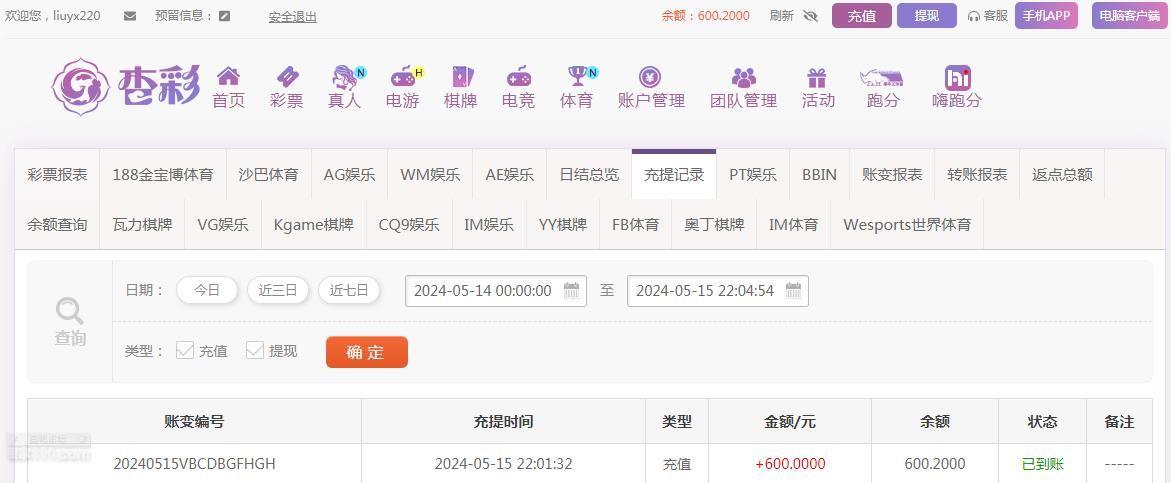Open 账户管理 account icon
Viewport: 1171px width, 483px height.
tap(650, 76)
